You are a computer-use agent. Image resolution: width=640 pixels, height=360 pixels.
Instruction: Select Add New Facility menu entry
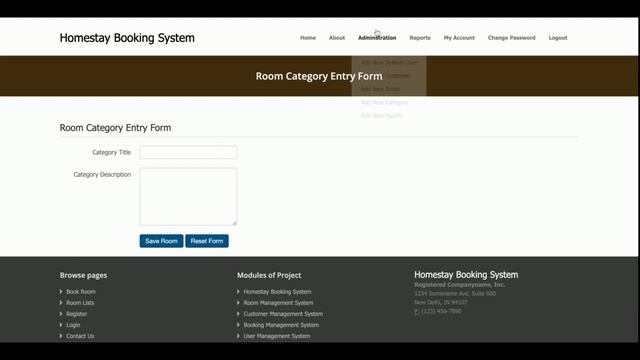(382, 116)
